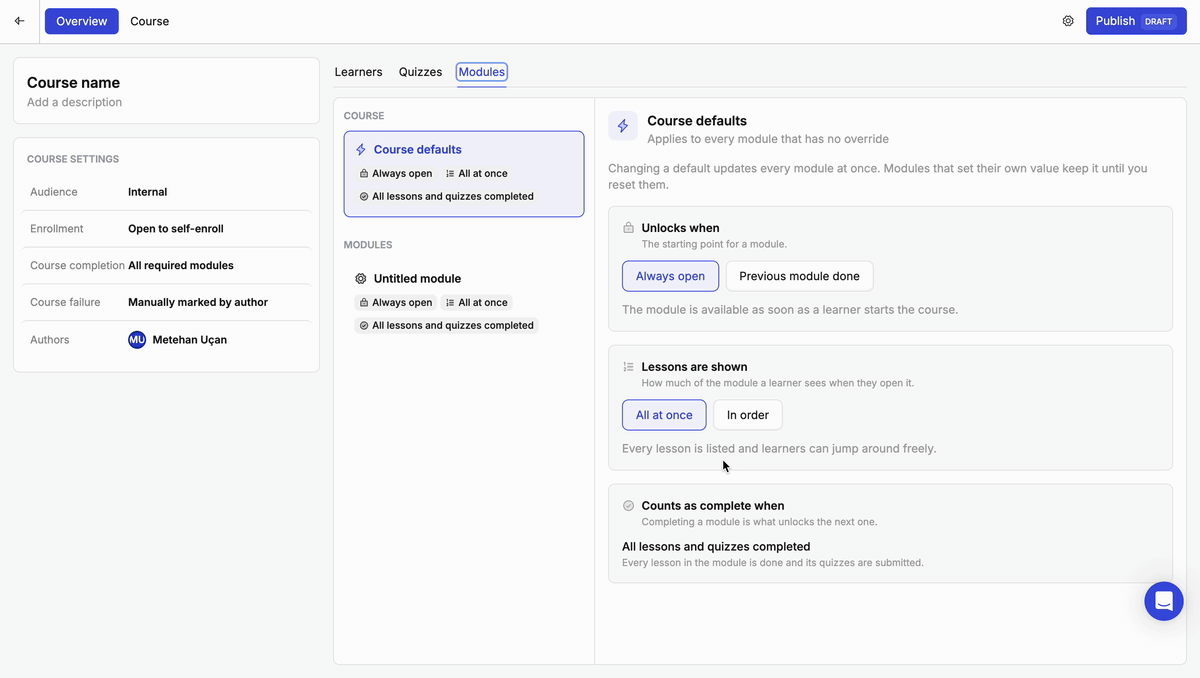This screenshot has width=1200, height=678.
Task: Click the lightning icon in Course defaults card
Action: tap(361, 150)
